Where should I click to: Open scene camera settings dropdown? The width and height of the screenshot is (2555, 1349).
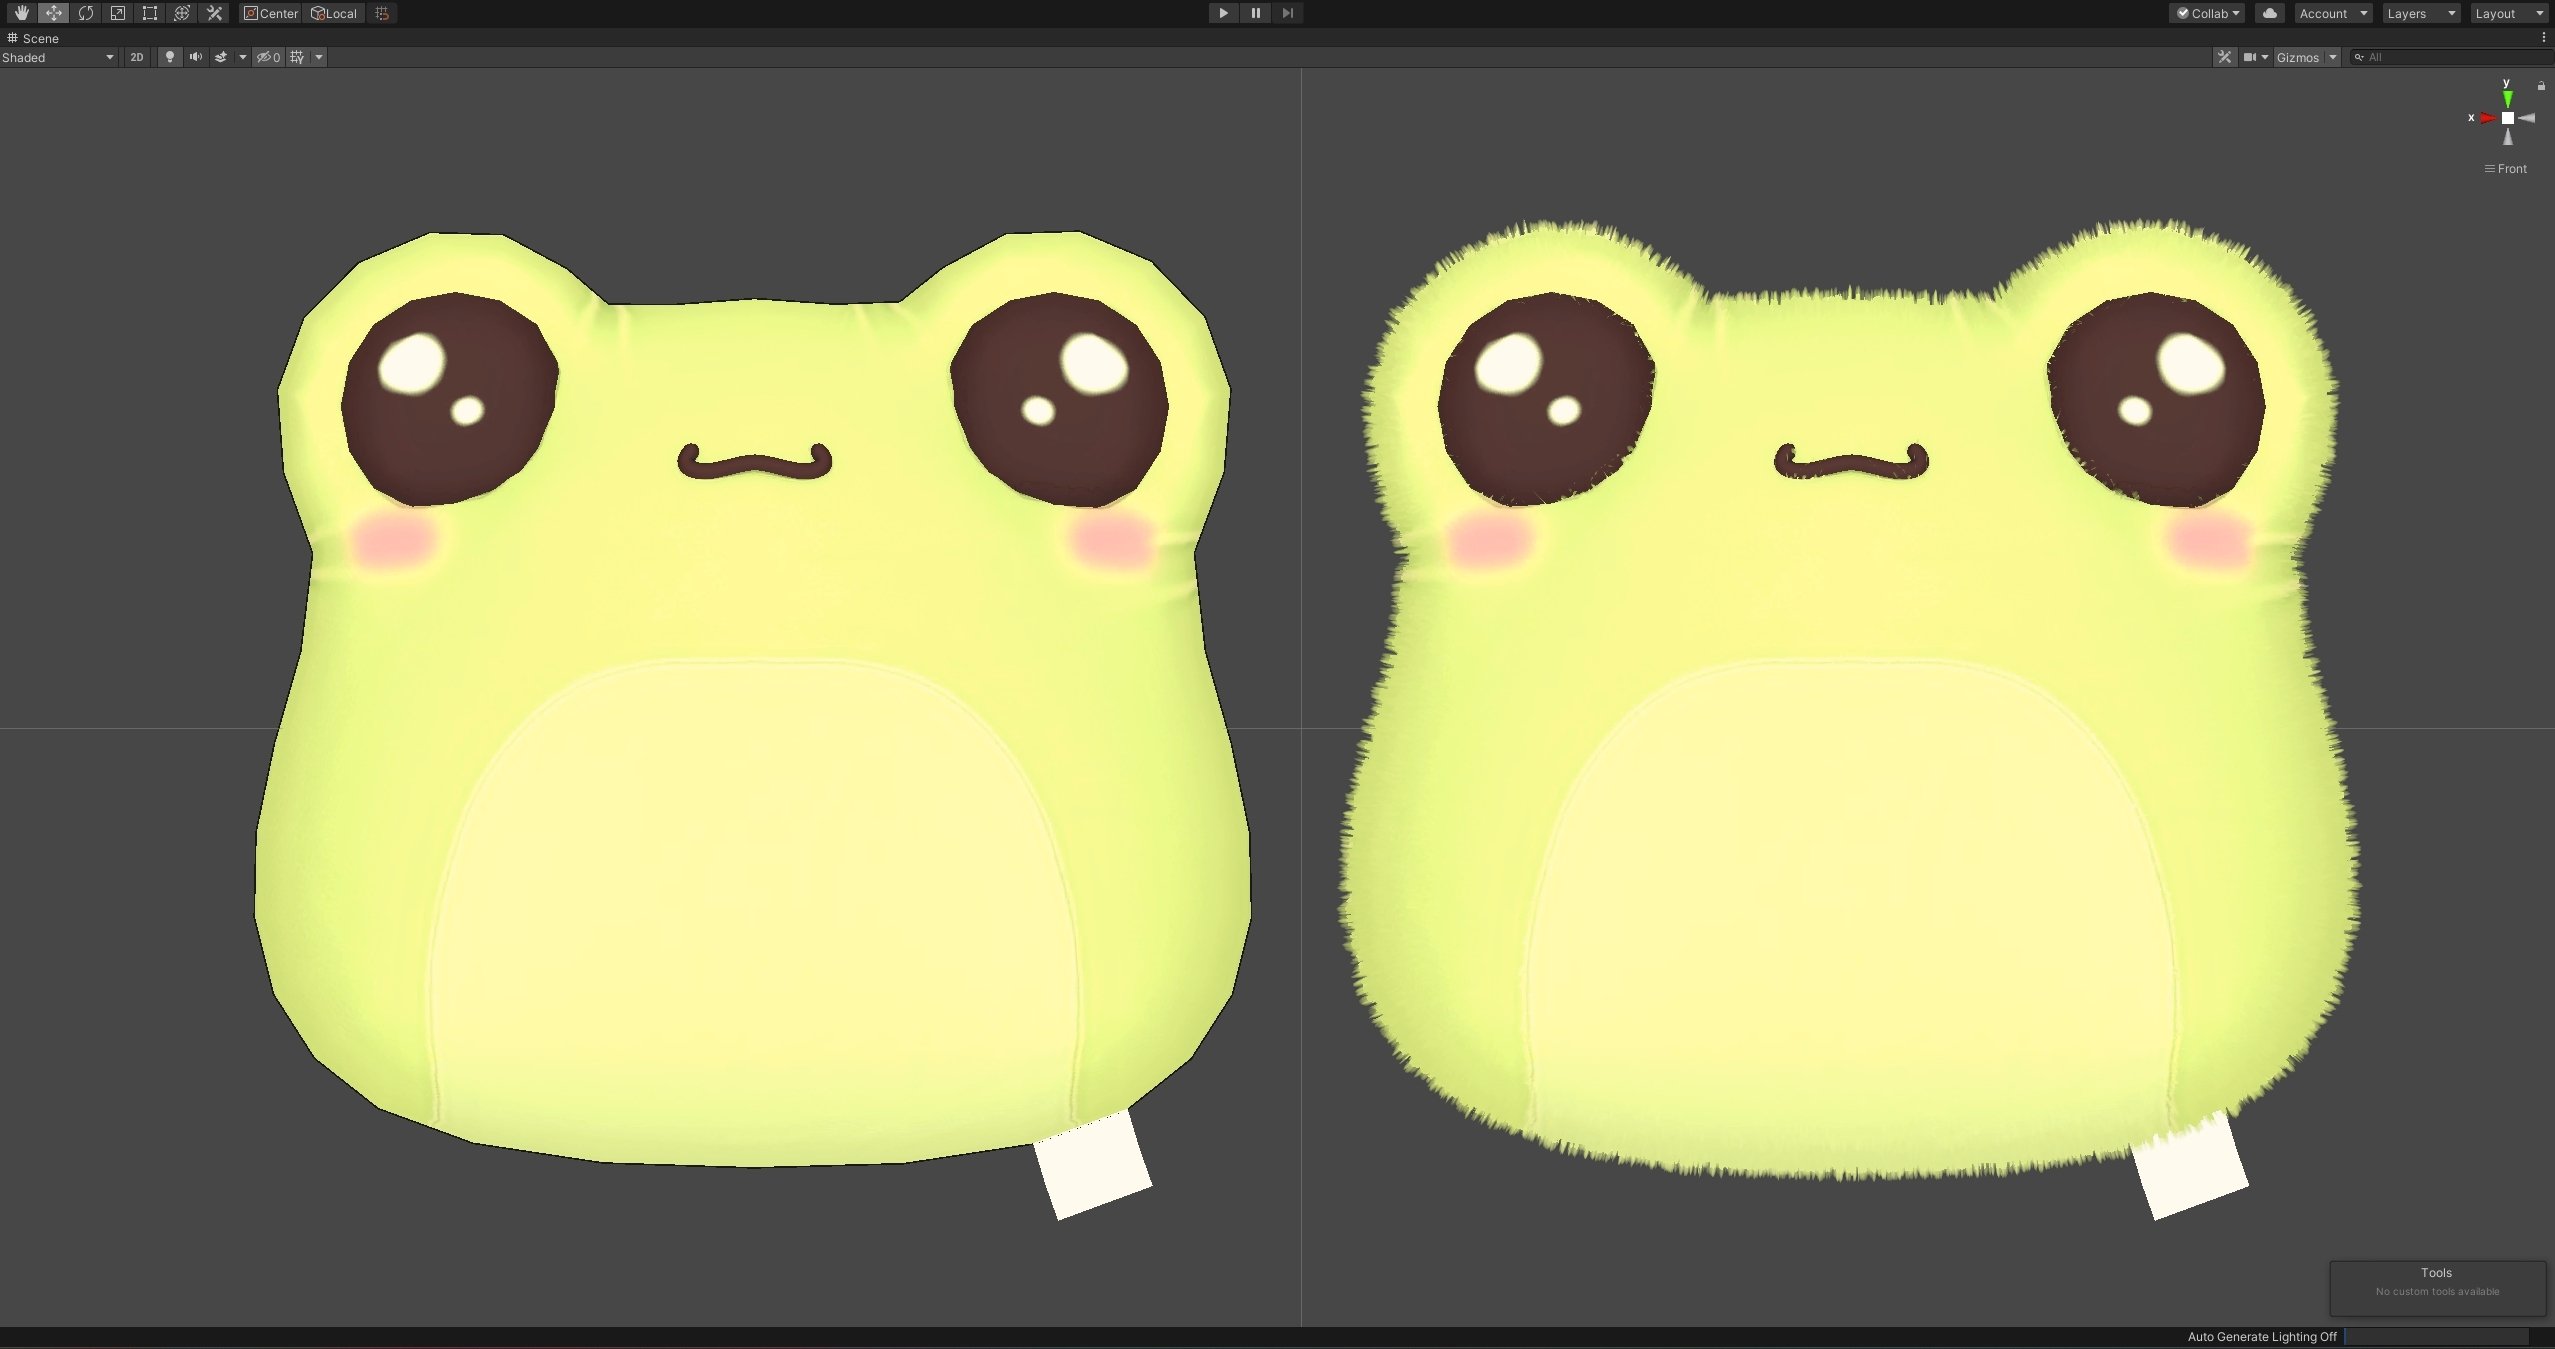2255,57
